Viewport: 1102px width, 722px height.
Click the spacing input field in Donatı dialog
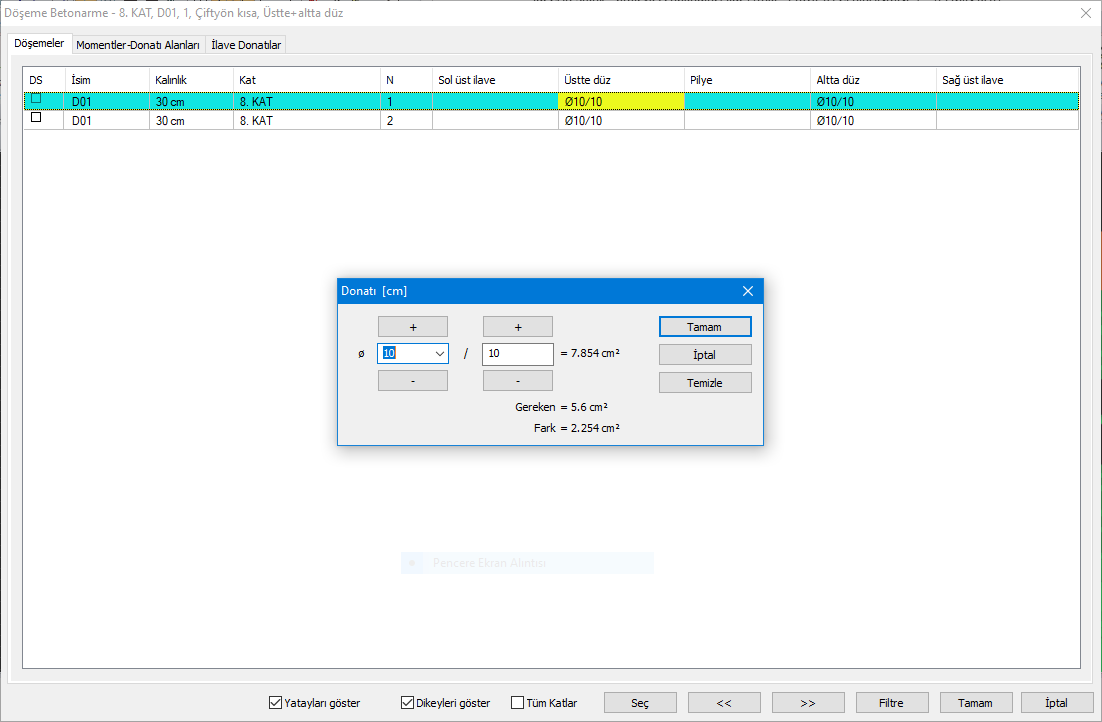(517, 354)
